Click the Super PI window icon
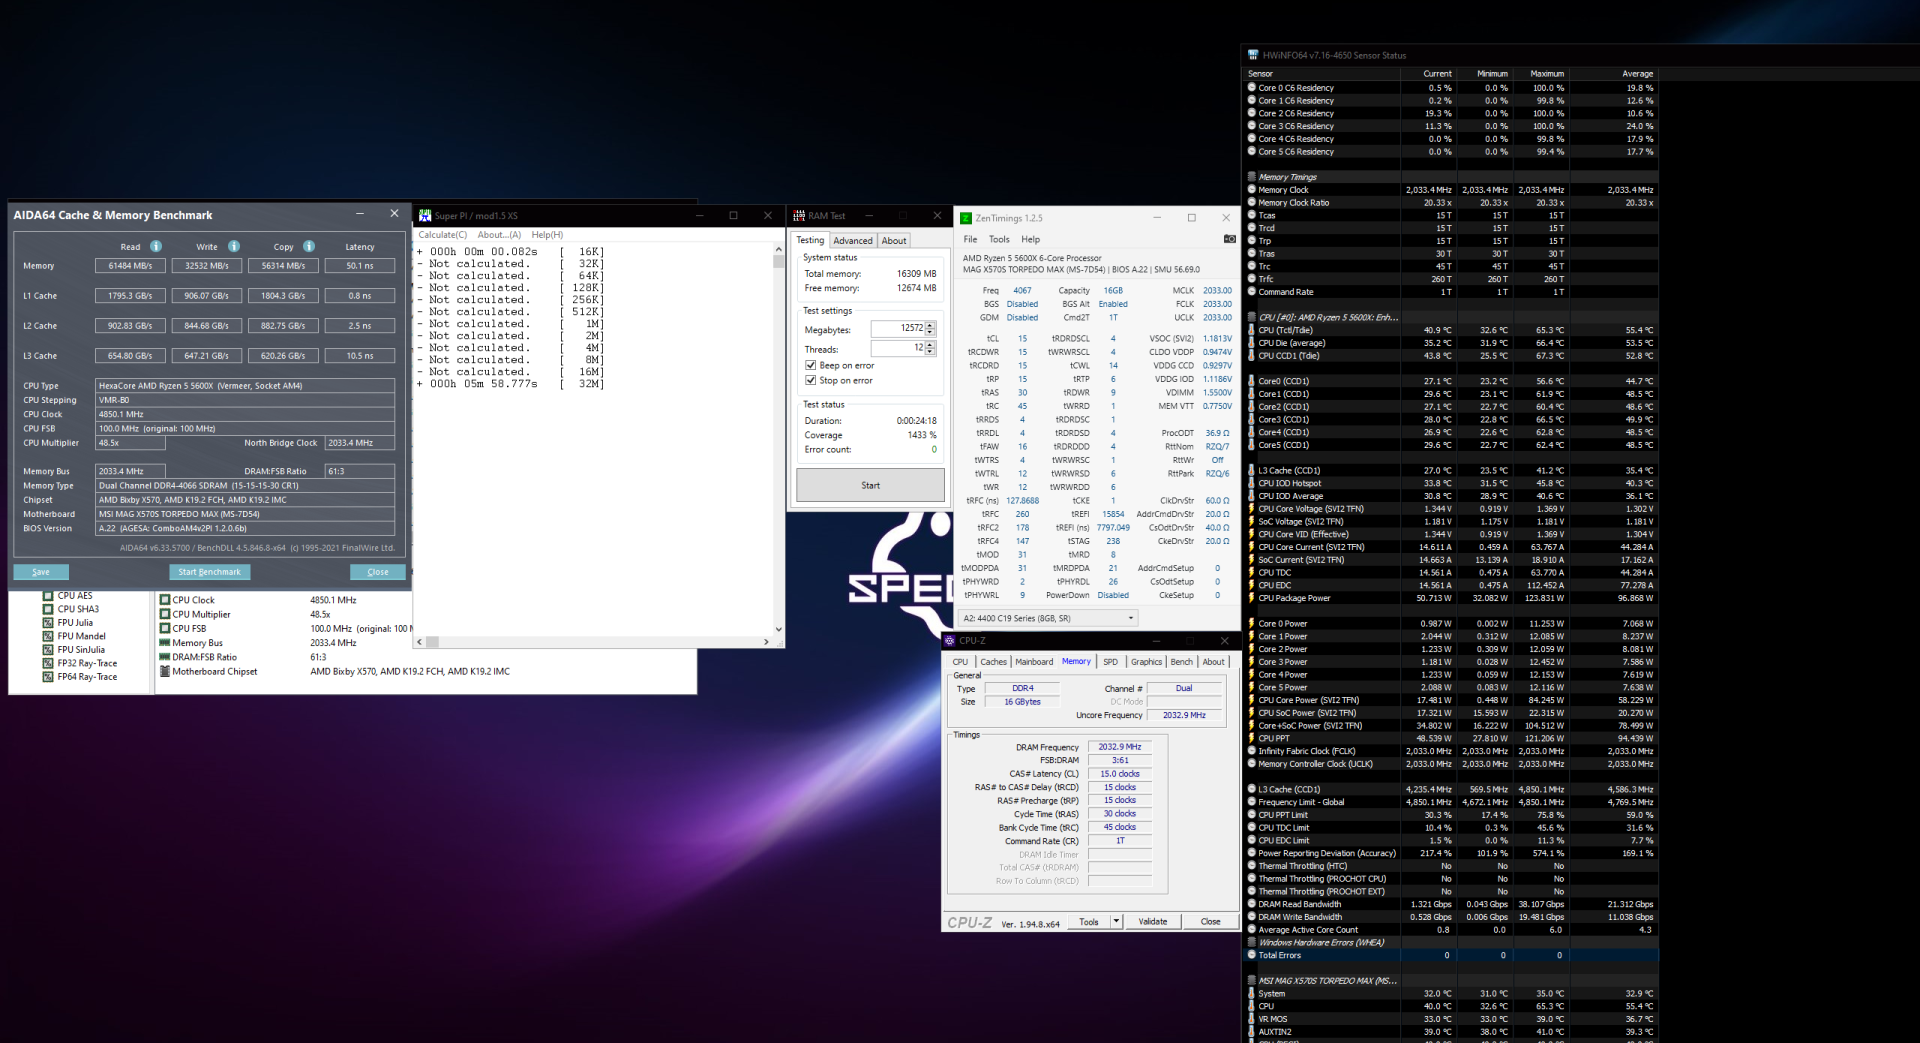Screen dimensions: 1920x1043 pyautogui.click(x=425, y=216)
